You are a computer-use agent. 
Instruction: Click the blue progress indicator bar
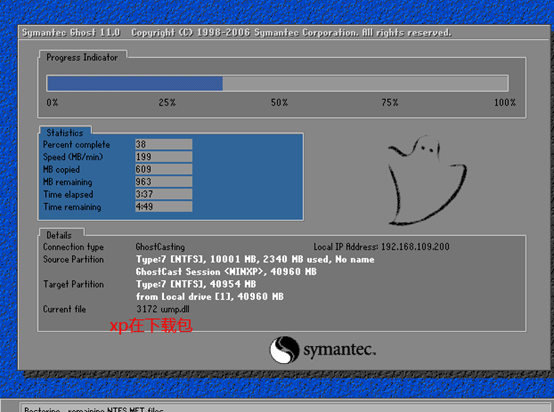point(135,83)
